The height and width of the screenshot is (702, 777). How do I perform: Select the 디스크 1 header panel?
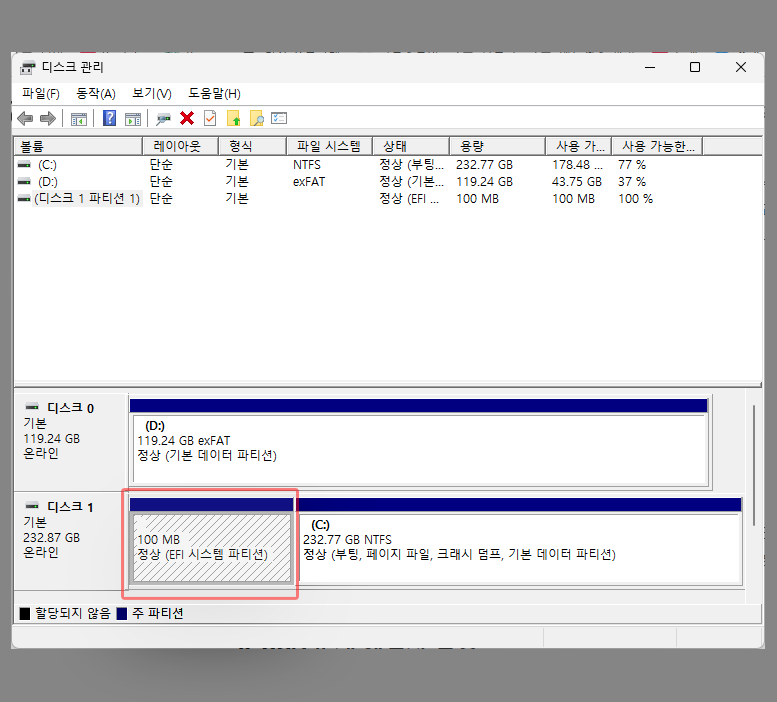[71, 541]
